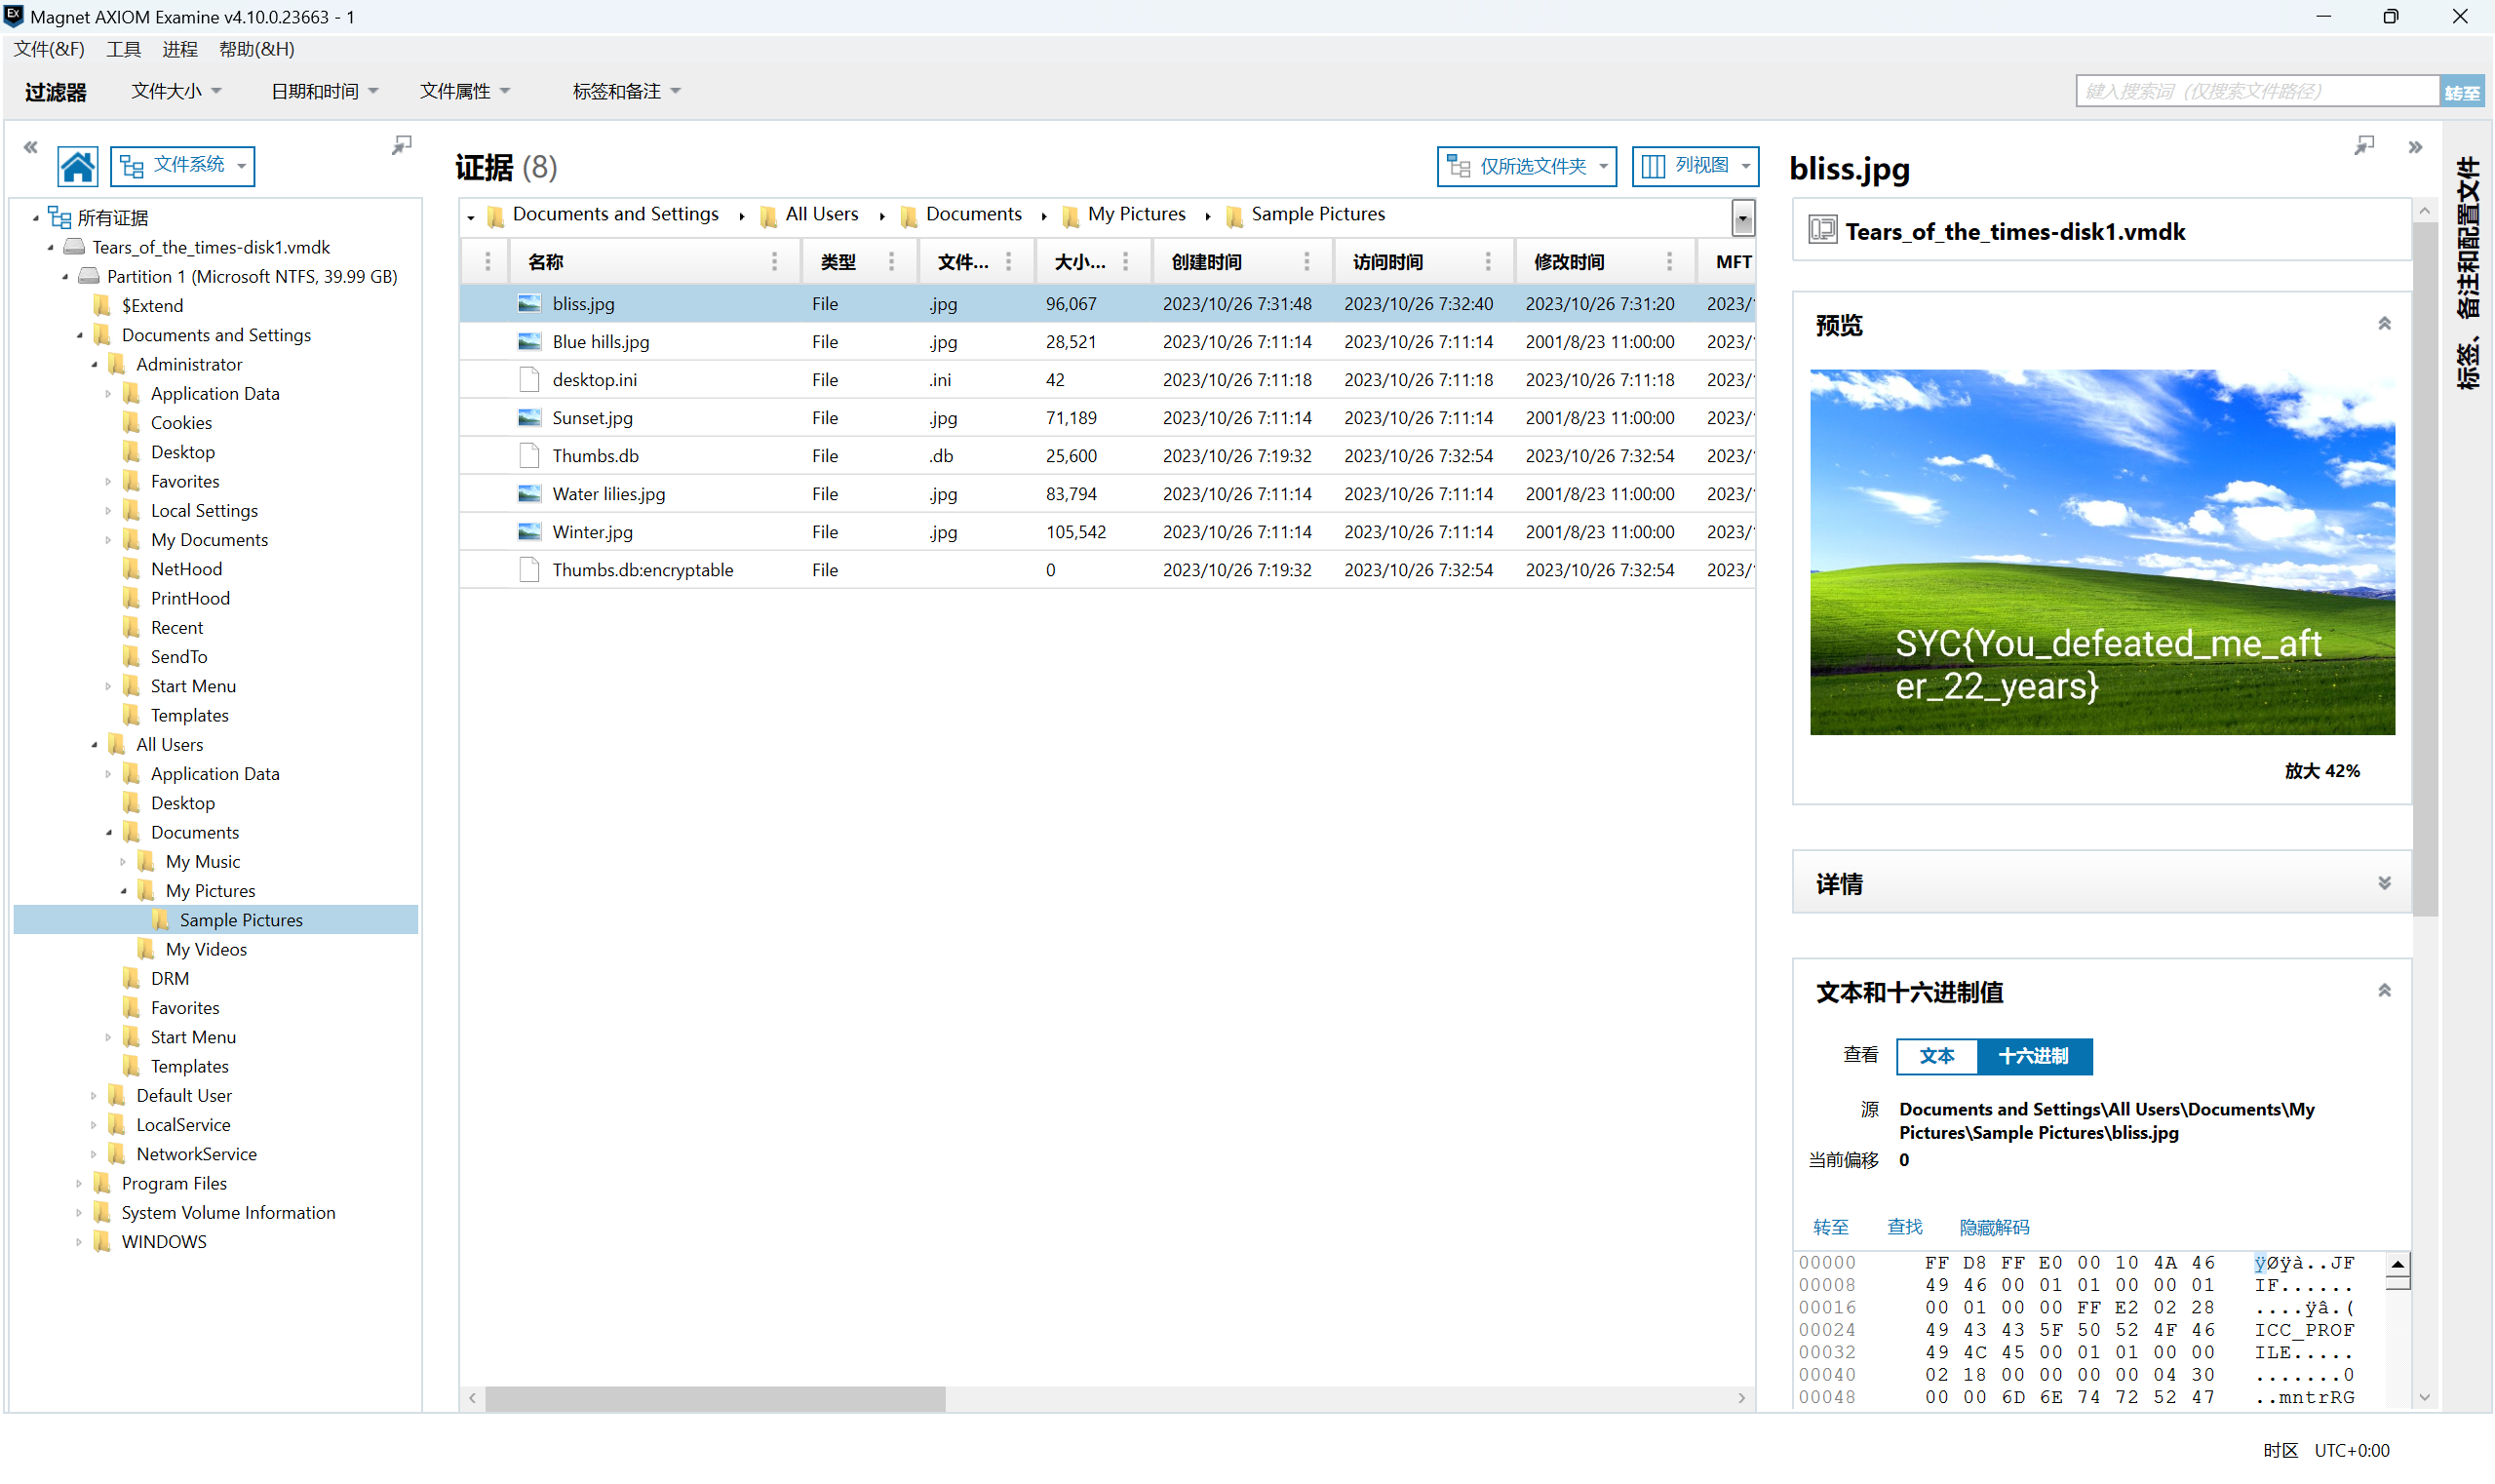Click the 隐藏解码 link
Screen dimensions: 2495x1484
point(1994,1227)
